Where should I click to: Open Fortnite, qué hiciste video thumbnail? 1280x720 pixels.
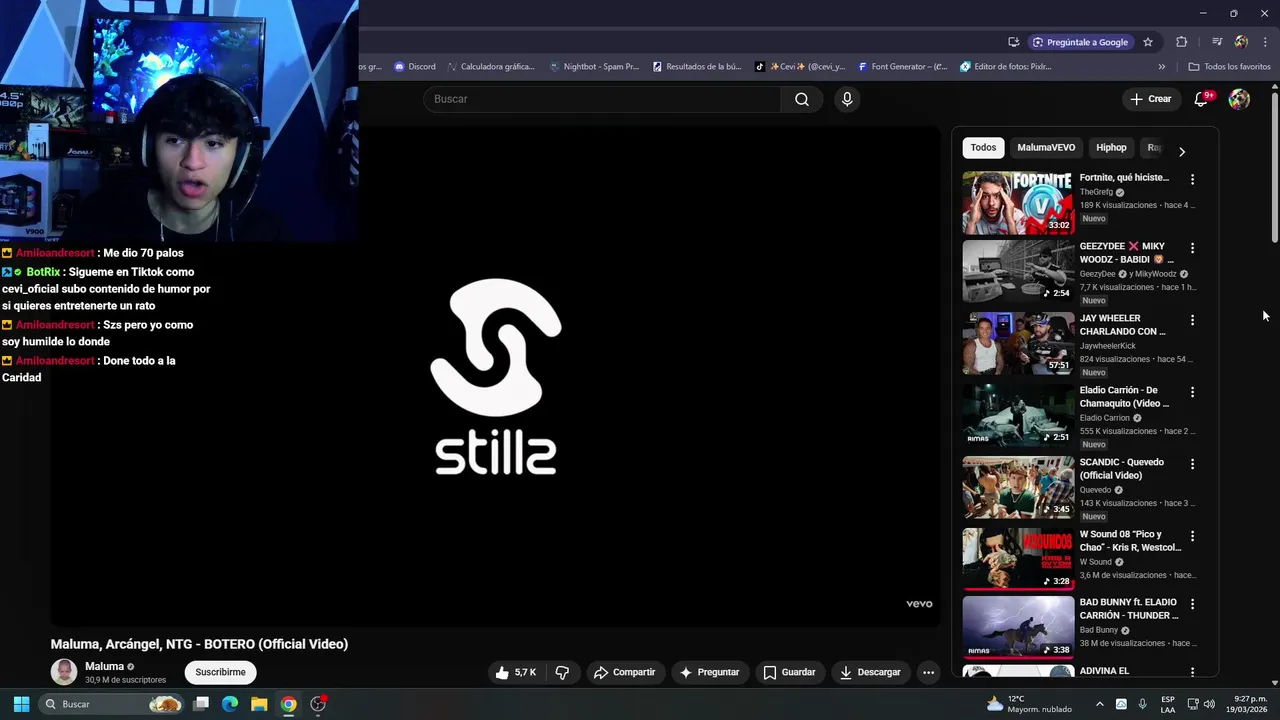1018,202
